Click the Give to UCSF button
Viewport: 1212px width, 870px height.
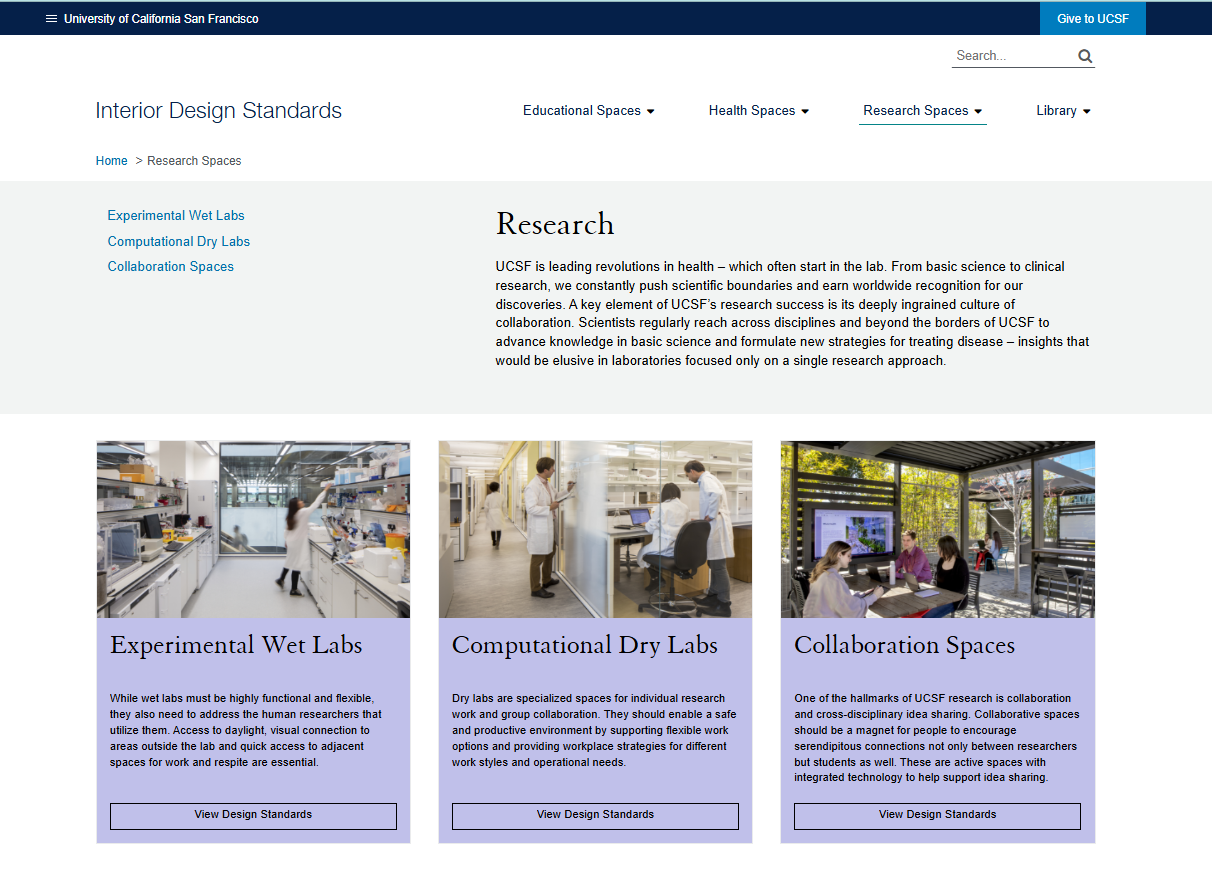[x=1093, y=19]
